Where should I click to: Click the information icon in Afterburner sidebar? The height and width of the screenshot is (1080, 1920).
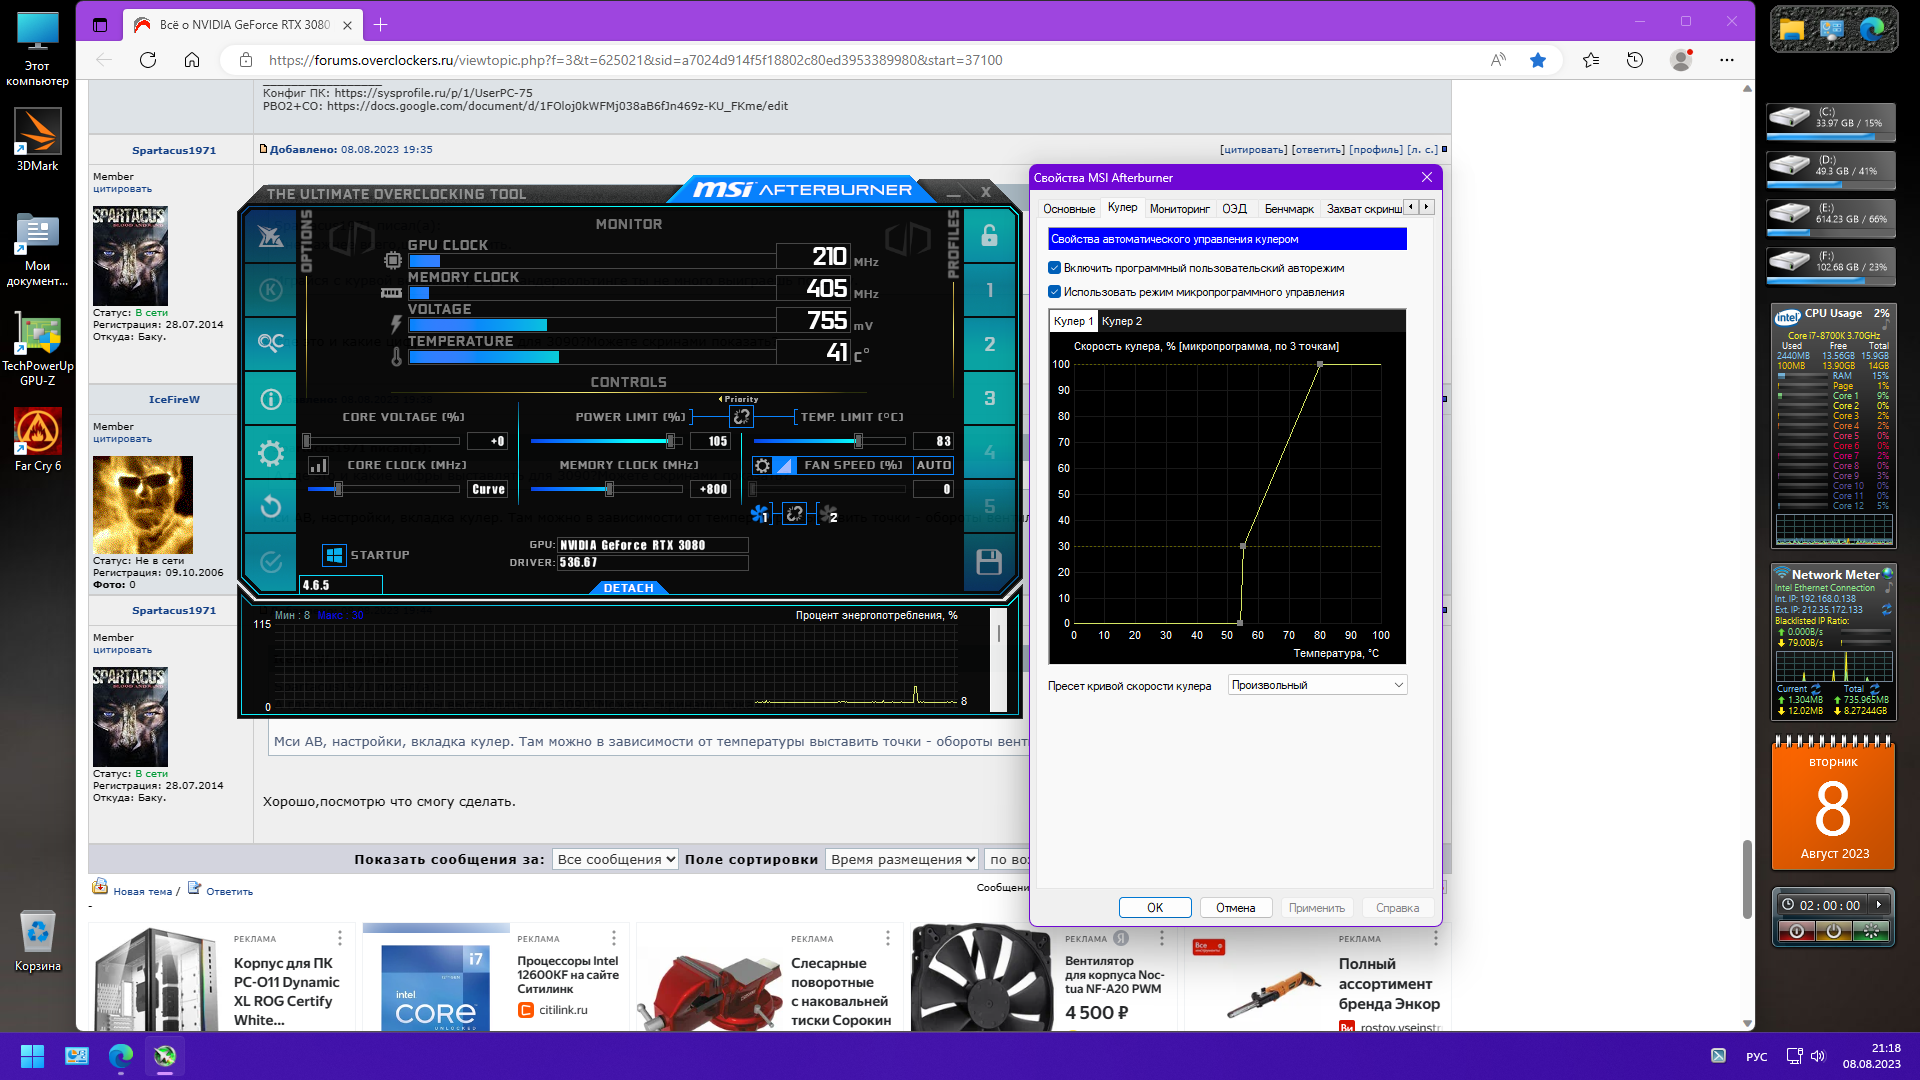click(x=270, y=399)
